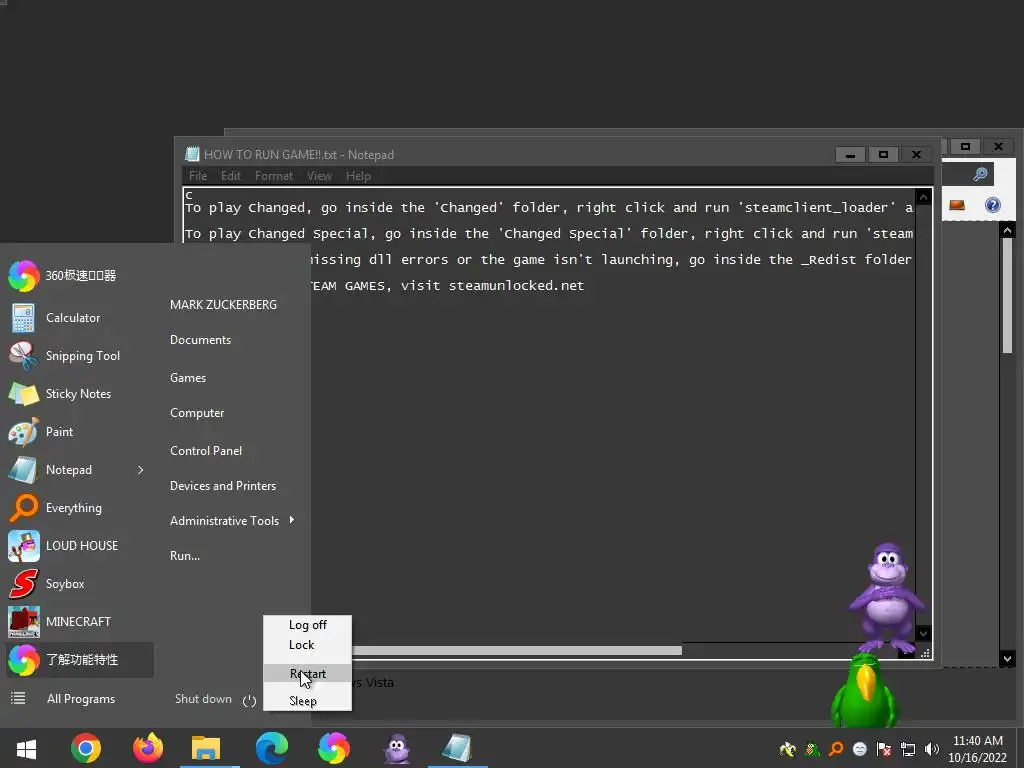Open the View menu in Notepad
The image size is (1024, 768).
coord(319,176)
